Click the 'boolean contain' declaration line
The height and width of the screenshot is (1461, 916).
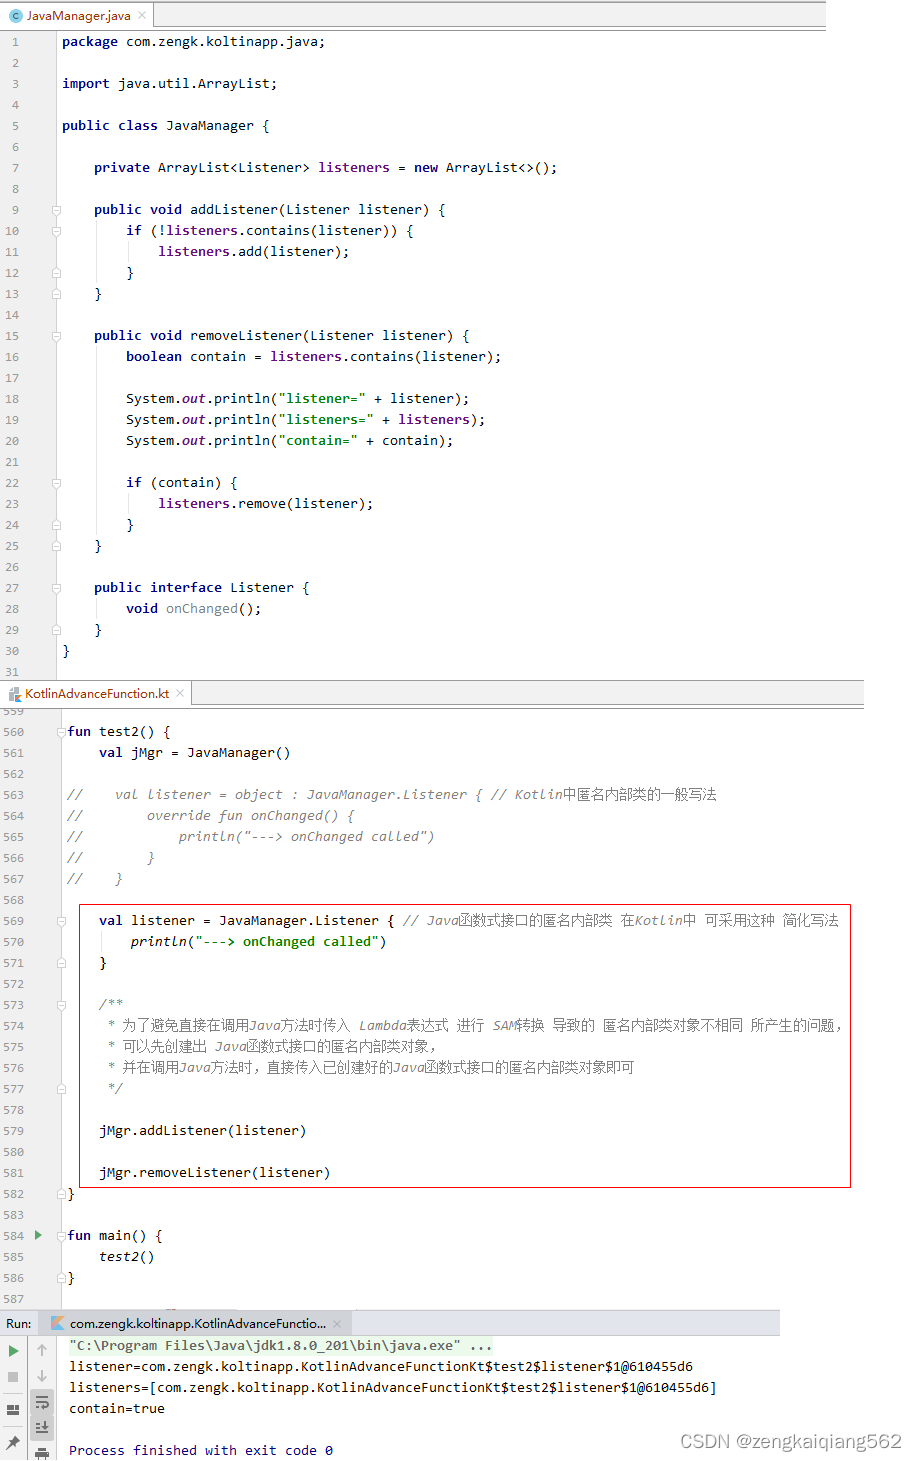click(x=314, y=357)
